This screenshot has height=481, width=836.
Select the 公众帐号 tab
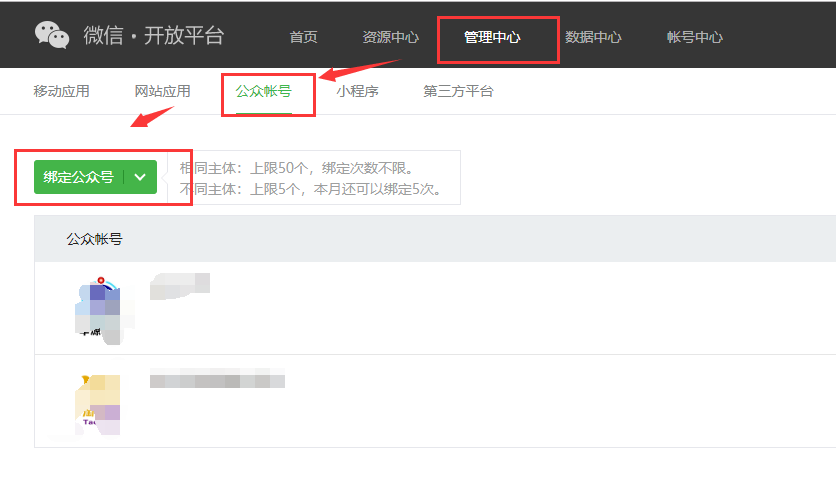(263, 91)
